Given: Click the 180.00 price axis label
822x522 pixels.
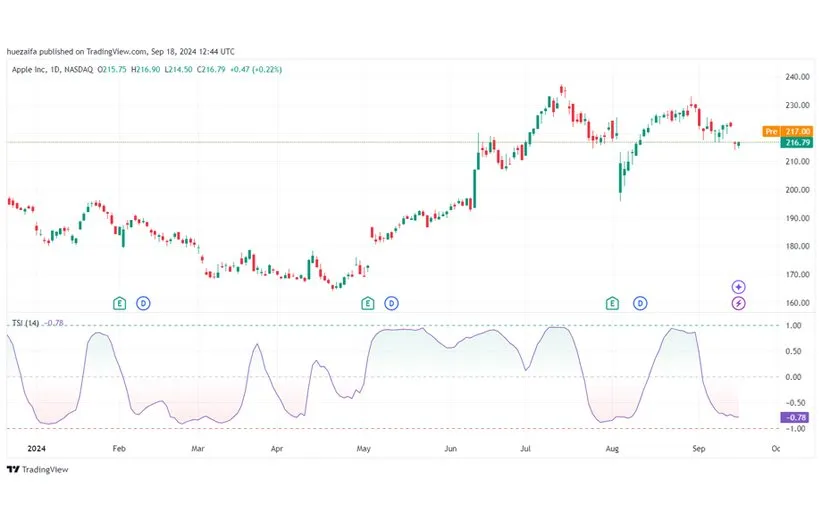Looking at the screenshot, I should pyautogui.click(x=797, y=246).
